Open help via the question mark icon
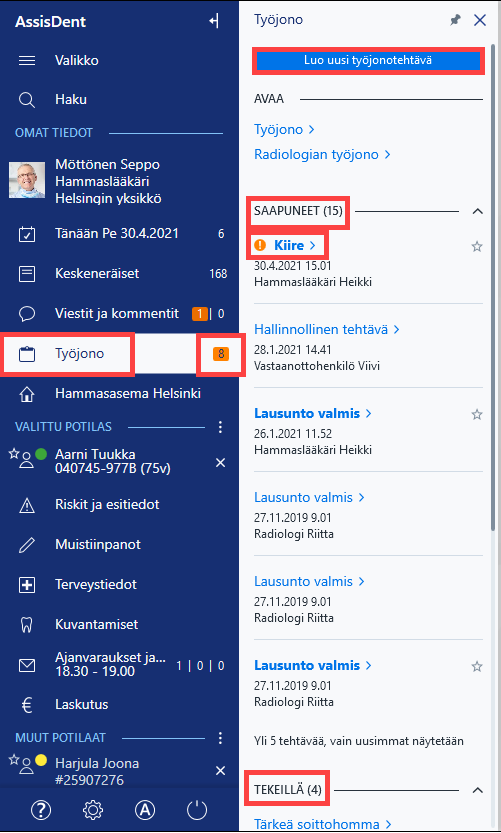This screenshot has height=833, width=501. 41,810
